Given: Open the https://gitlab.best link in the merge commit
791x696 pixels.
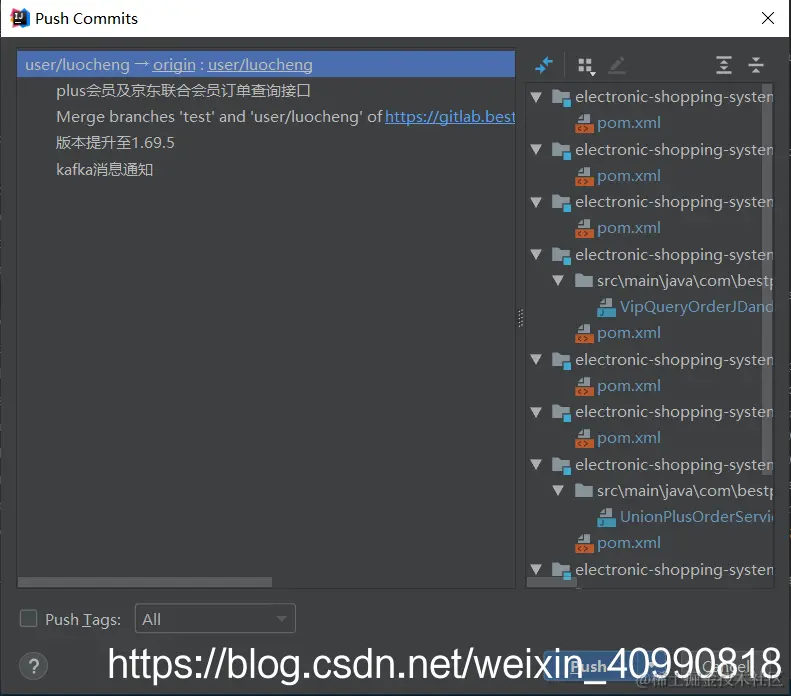Looking at the screenshot, I should click(450, 117).
